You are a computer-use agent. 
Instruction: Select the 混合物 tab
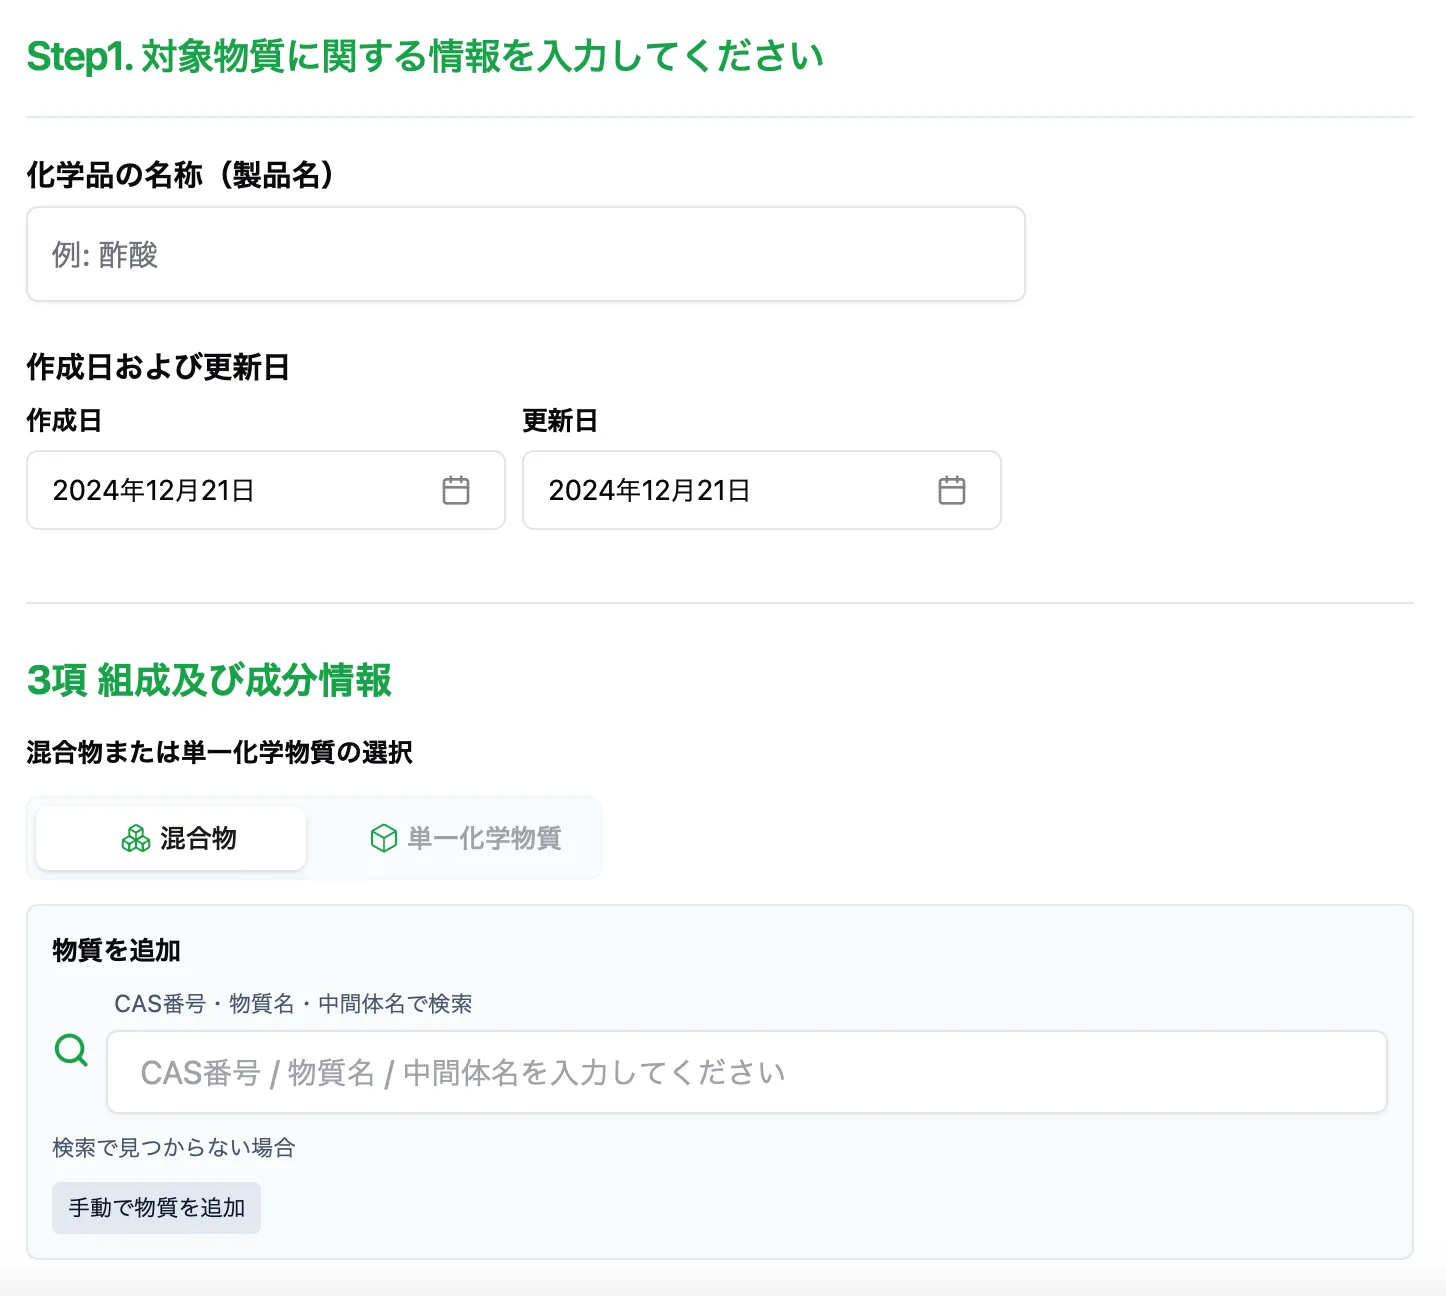pyautogui.click(x=171, y=838)
